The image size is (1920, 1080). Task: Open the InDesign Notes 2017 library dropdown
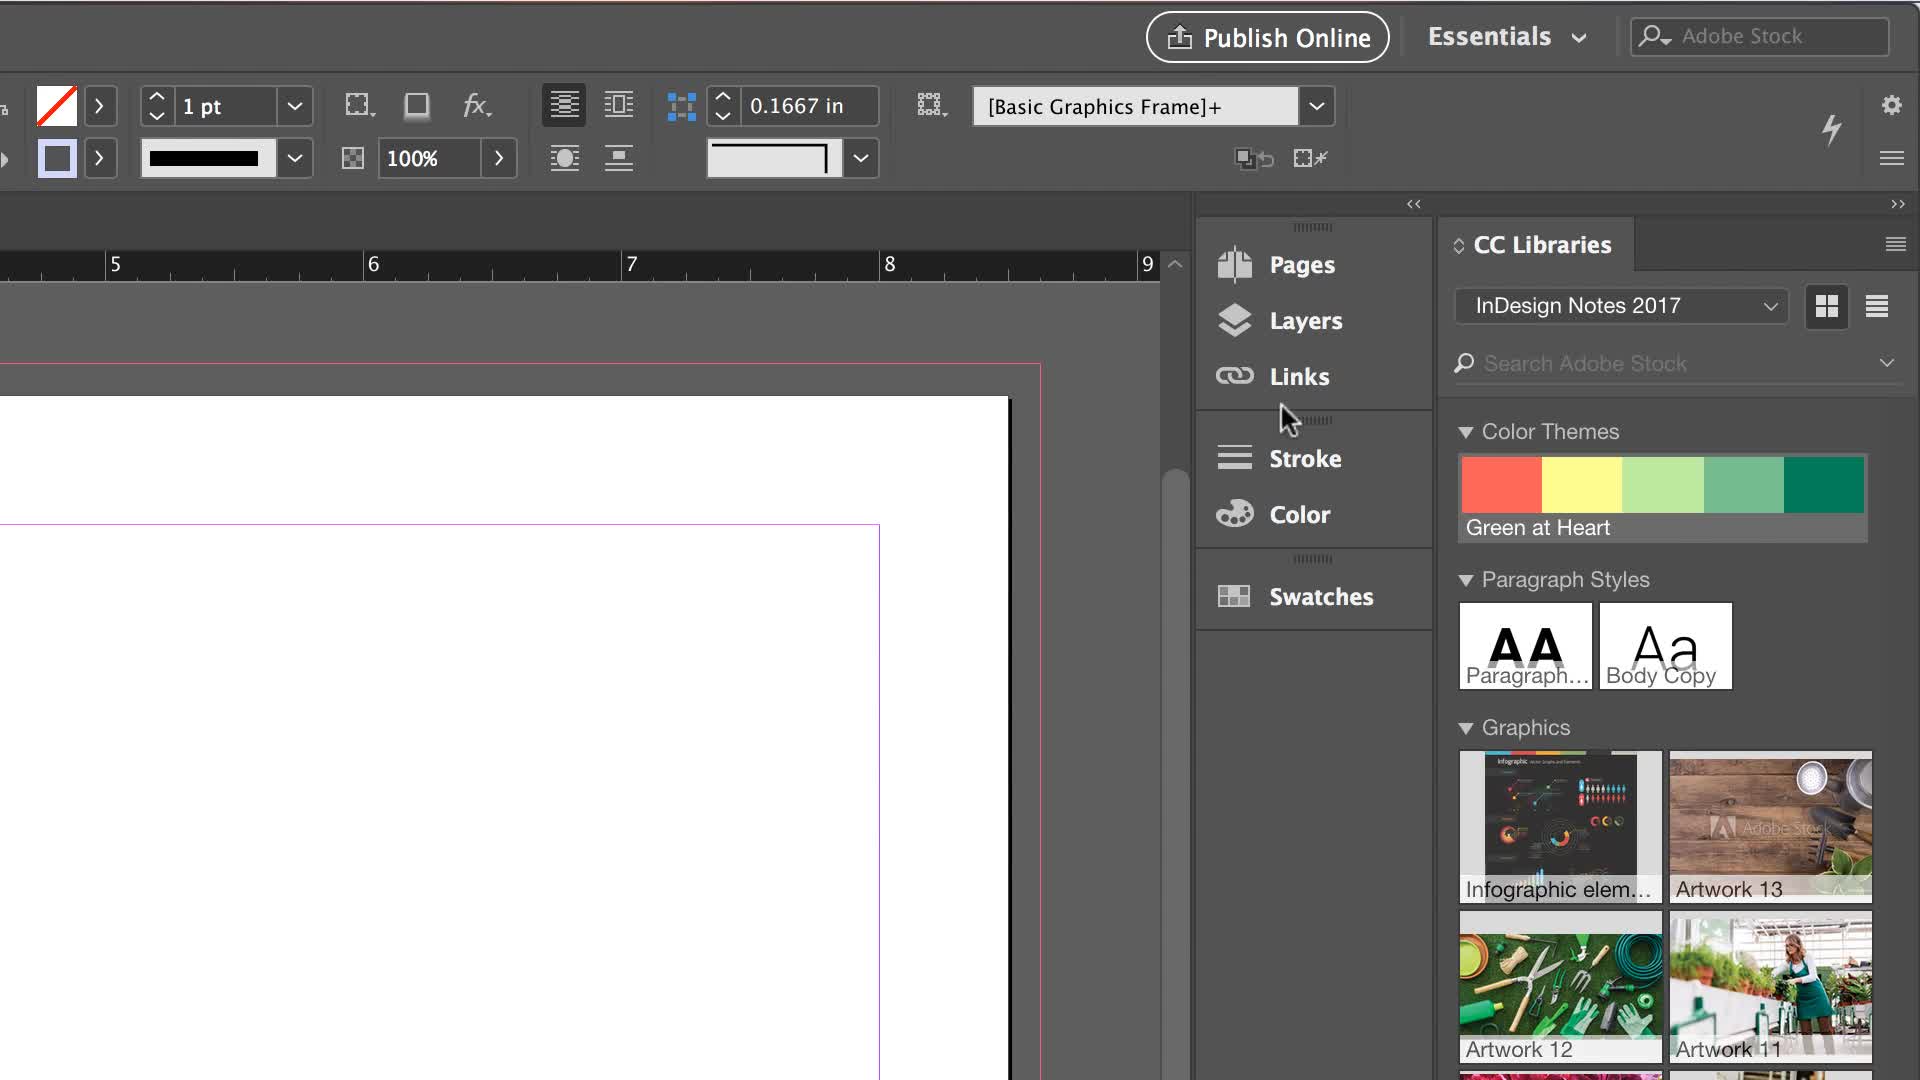[1621, 306]
